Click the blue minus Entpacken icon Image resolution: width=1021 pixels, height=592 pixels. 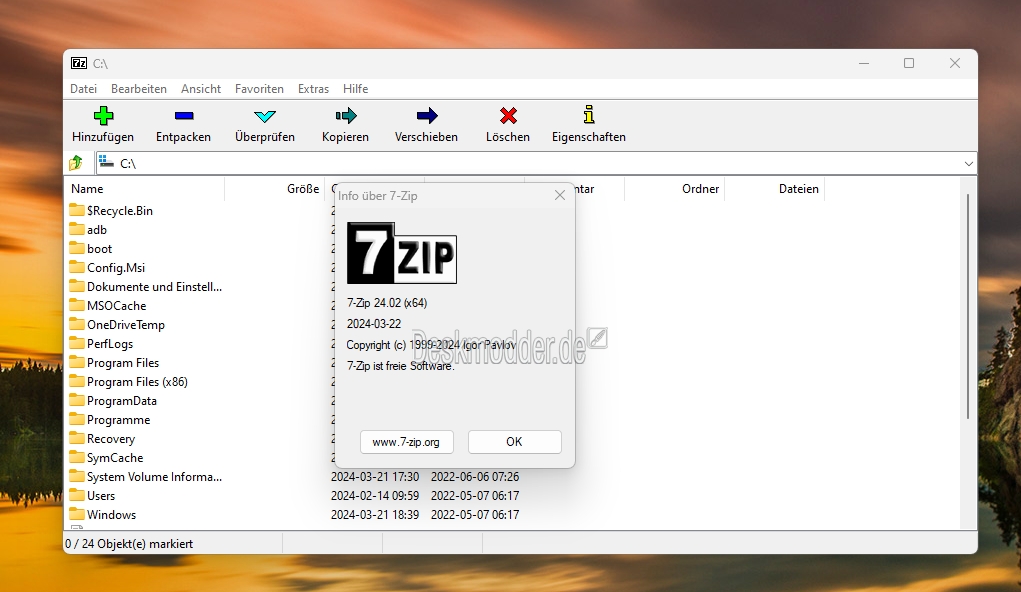(184, 116)
